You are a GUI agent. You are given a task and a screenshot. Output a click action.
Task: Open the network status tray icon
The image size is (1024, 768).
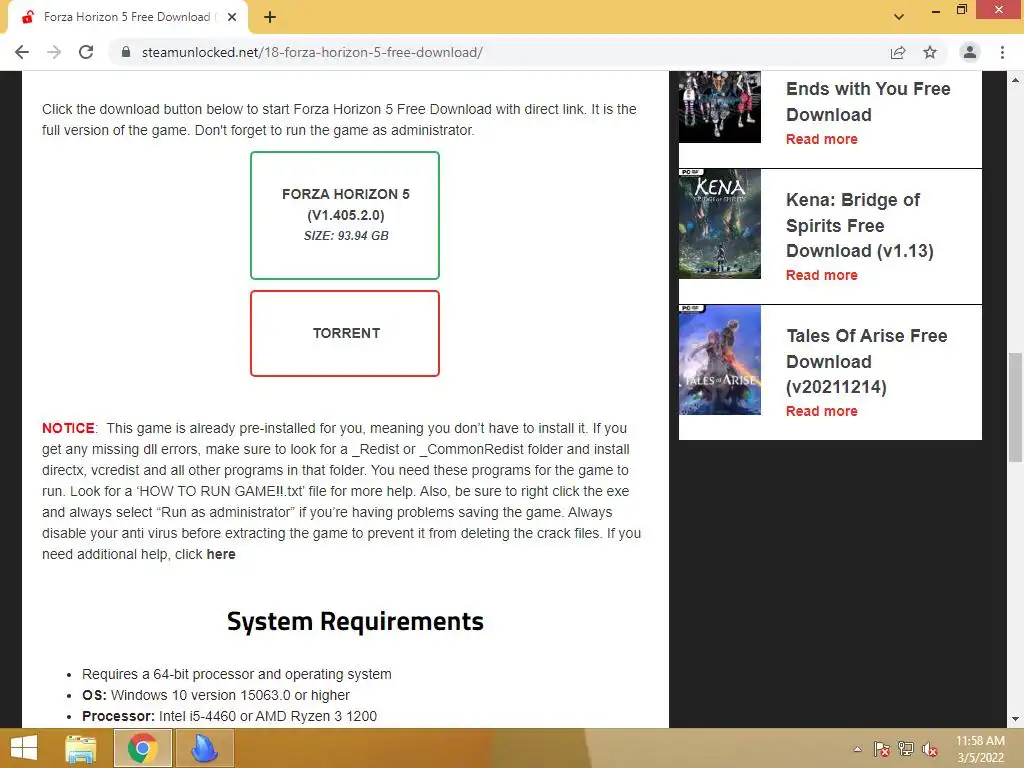[906, 749]
